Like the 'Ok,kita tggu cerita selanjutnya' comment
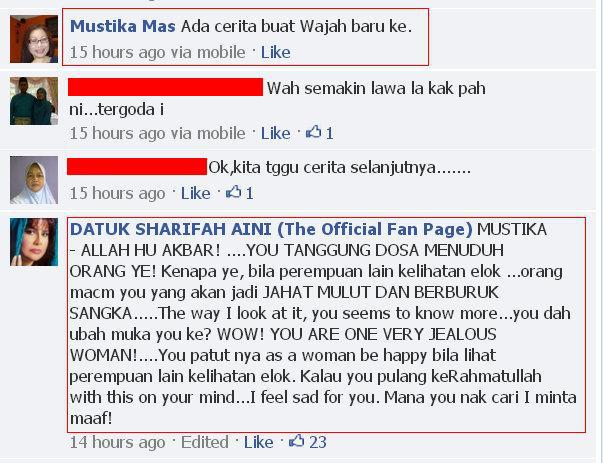The image size is (603, 463). 195,193
